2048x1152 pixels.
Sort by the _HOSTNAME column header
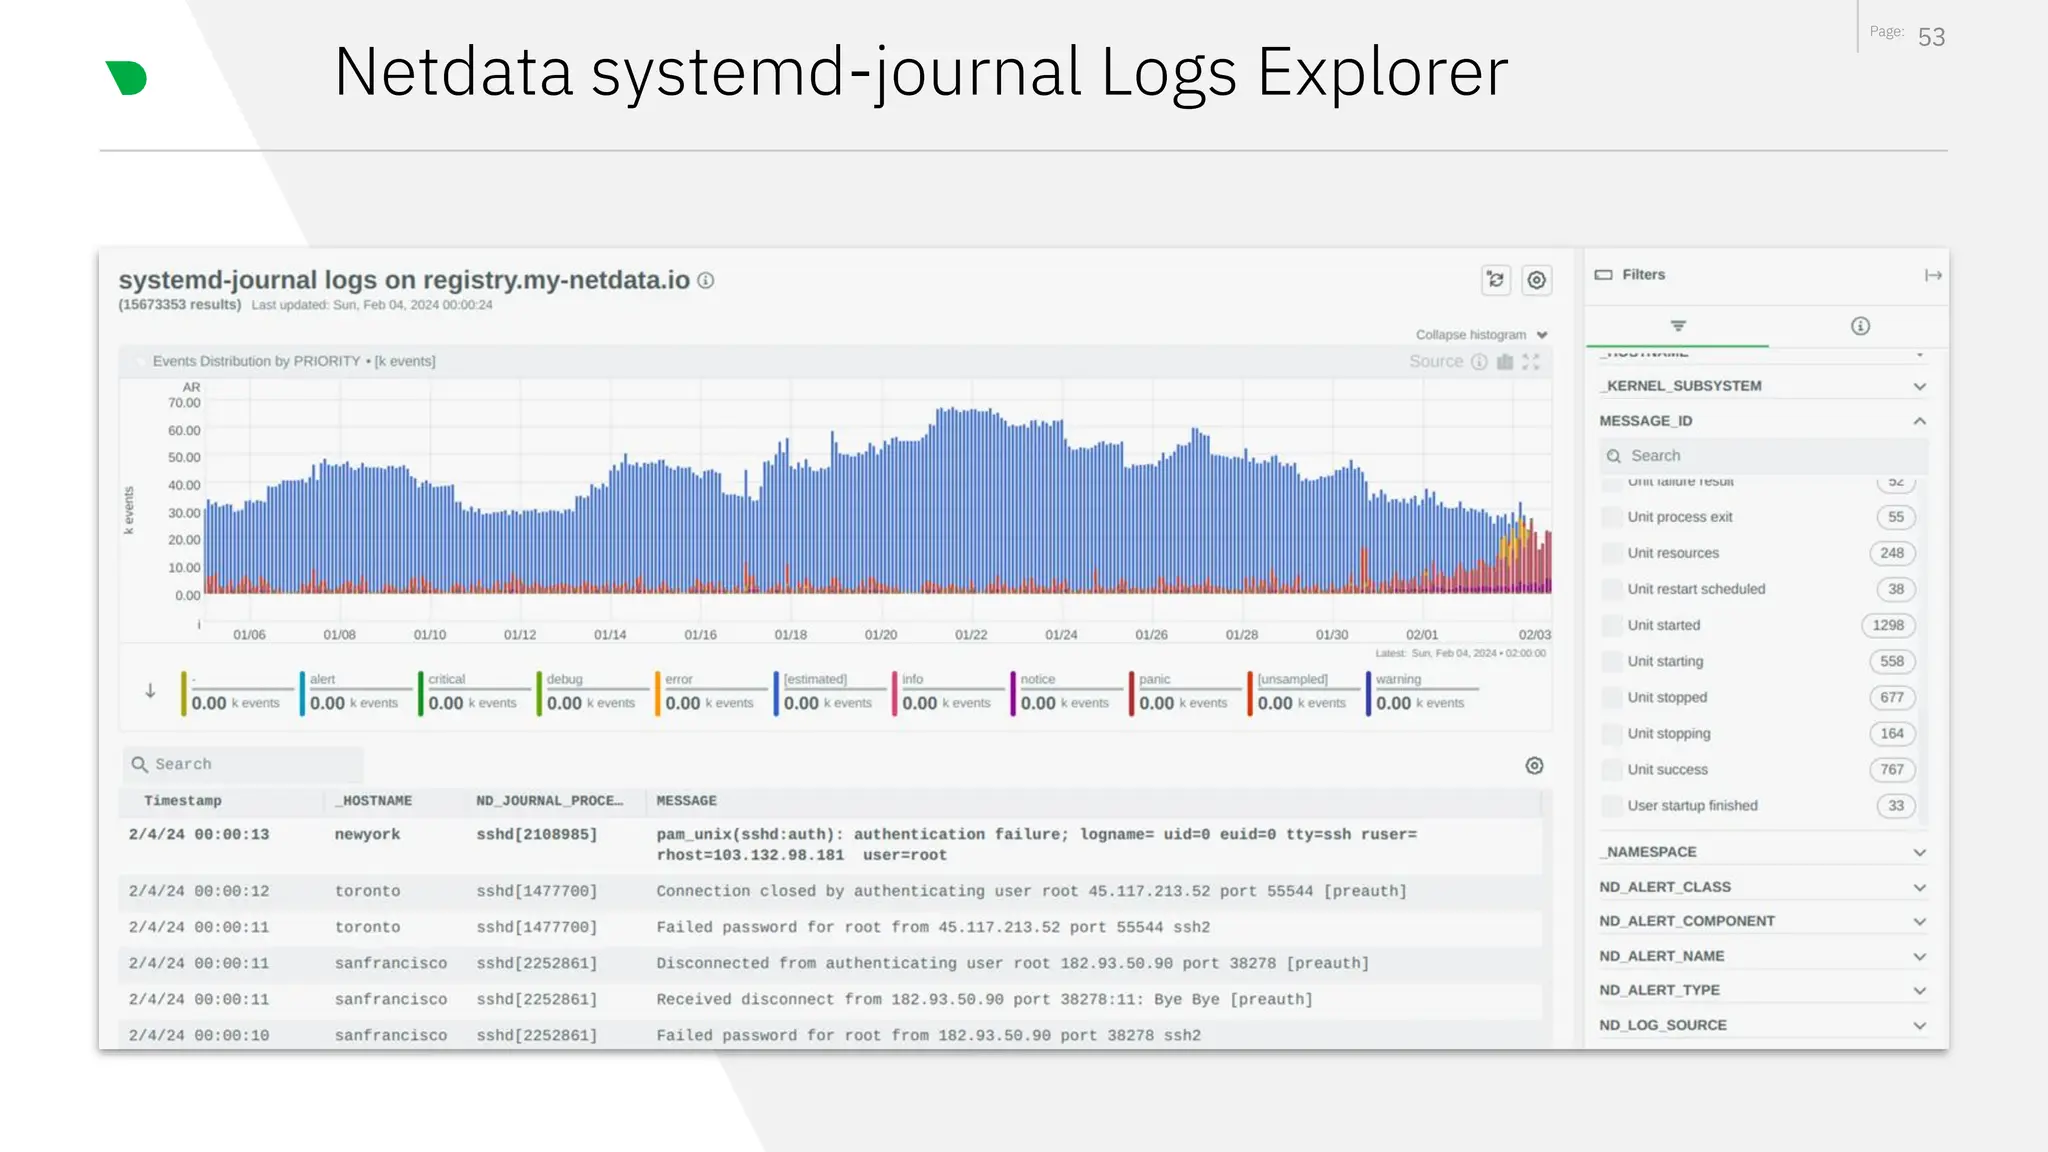coord(373,801)
